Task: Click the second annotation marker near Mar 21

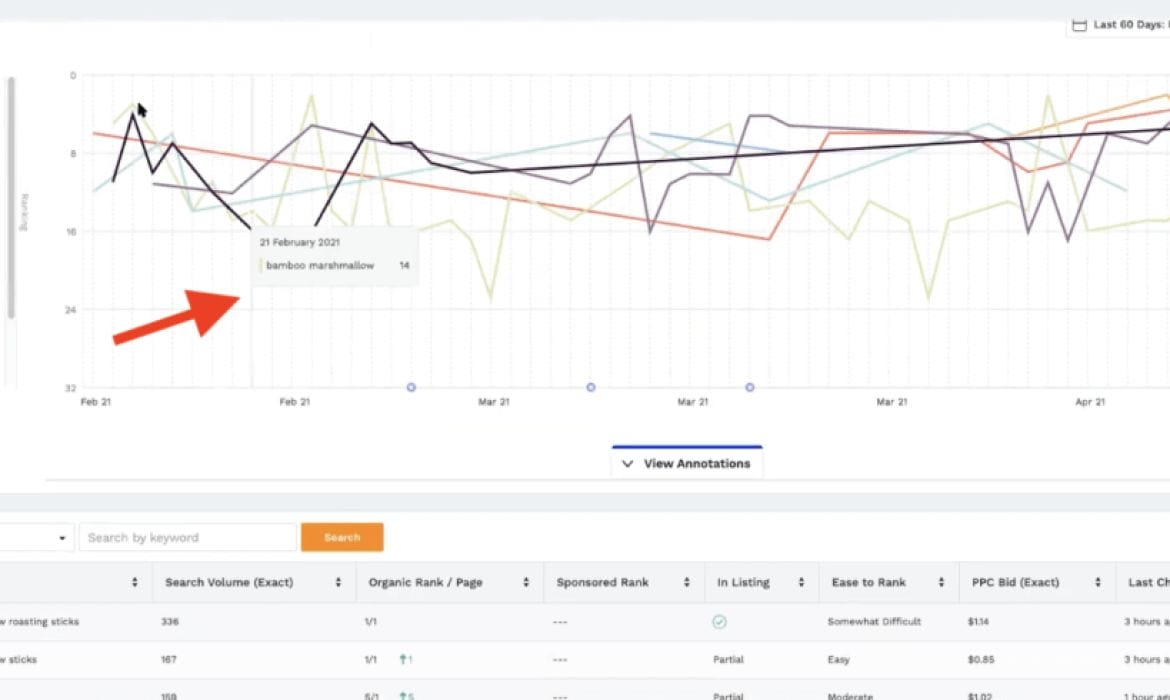Action: click(591, 387)
